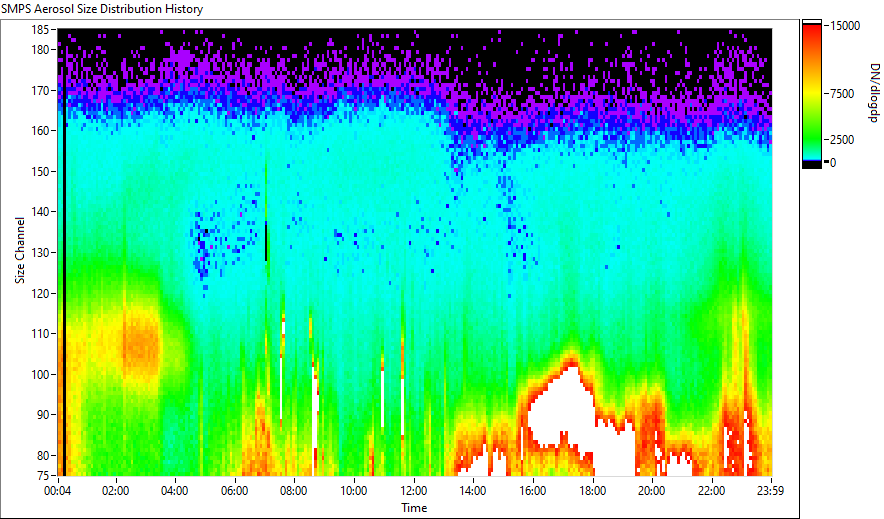The width and height of the screenshot is (884, 519).
Task: Click the 100 y-axis tick label
Action: (x=40, y=374)
